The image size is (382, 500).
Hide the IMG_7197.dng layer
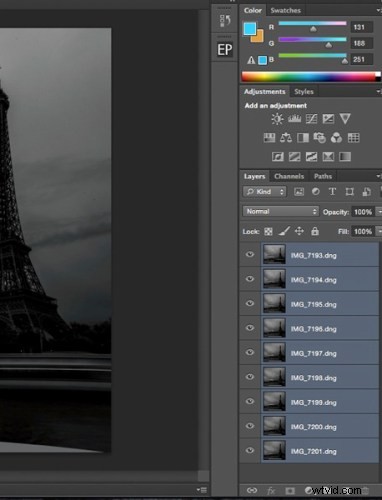pyautogui.click(x=250, y=353)
